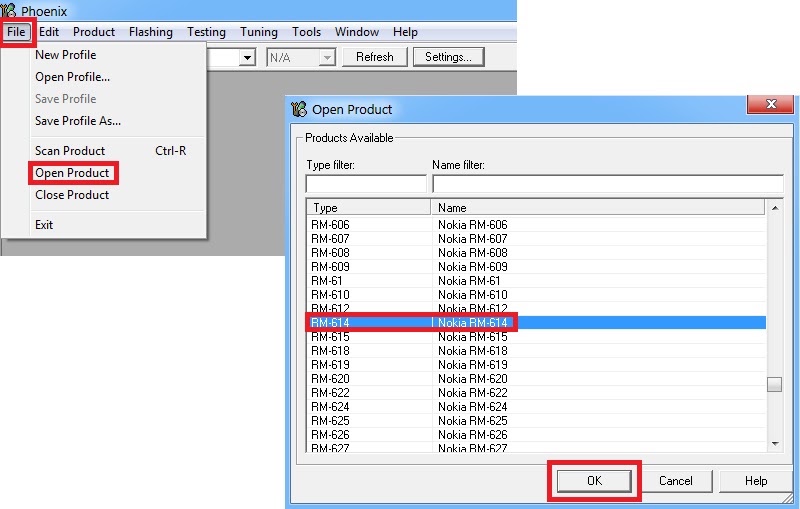Select the RM-609 row
Image resolution: width=800 pixels, height=509 pixels.
(x=536, y=267)
